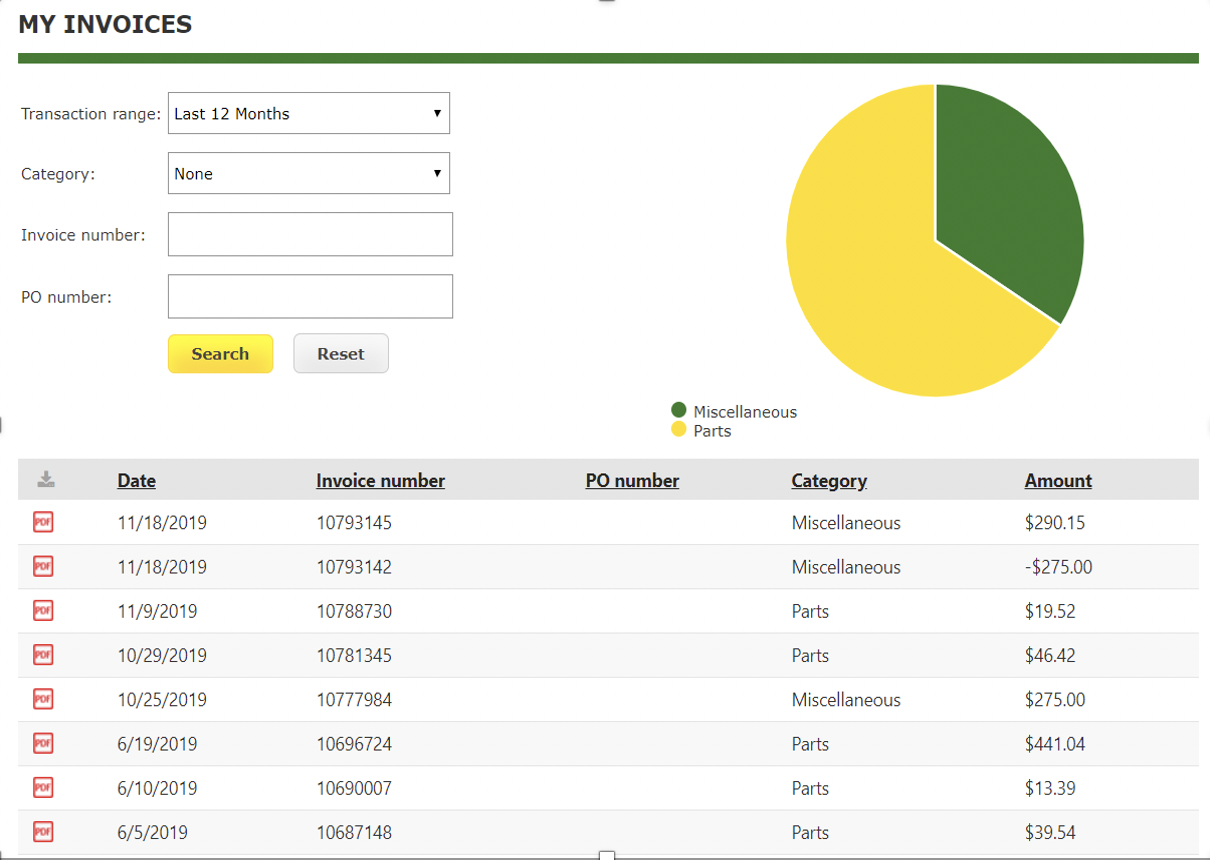
Task: Focus the Invoice number input field
Action: point(310,234)
